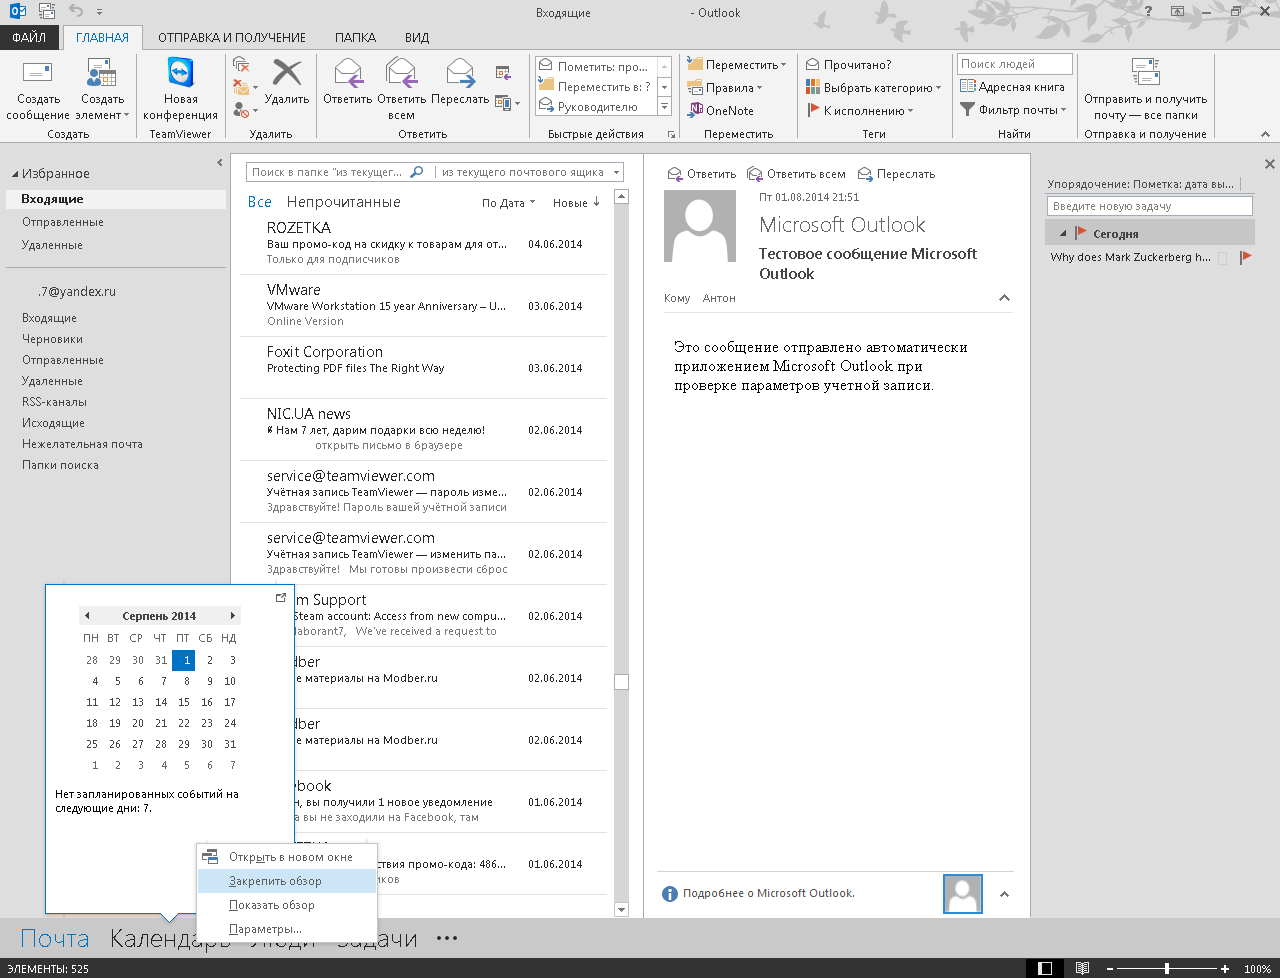Switch to normal view in status bar

1045,968
